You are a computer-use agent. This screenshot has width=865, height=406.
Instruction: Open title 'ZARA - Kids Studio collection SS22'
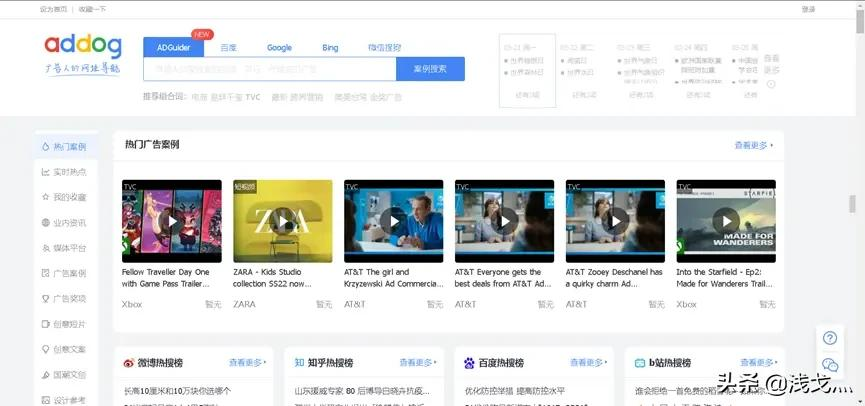[272, 278]
